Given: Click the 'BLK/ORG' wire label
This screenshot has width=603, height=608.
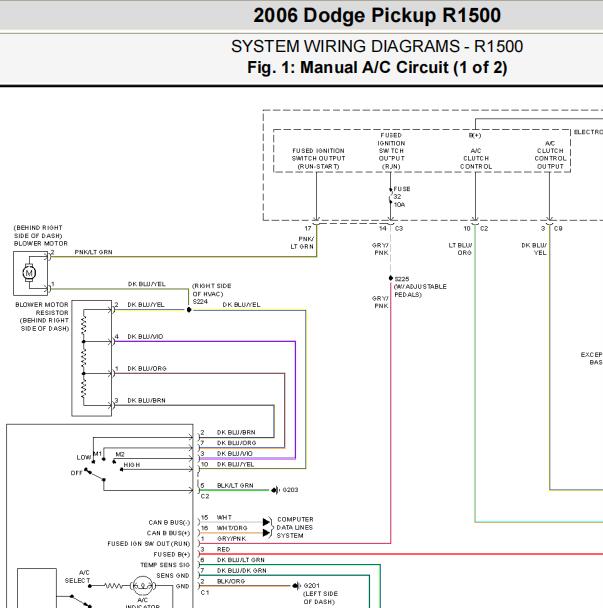Looking at the screenshot, I should tap(231, 581).
